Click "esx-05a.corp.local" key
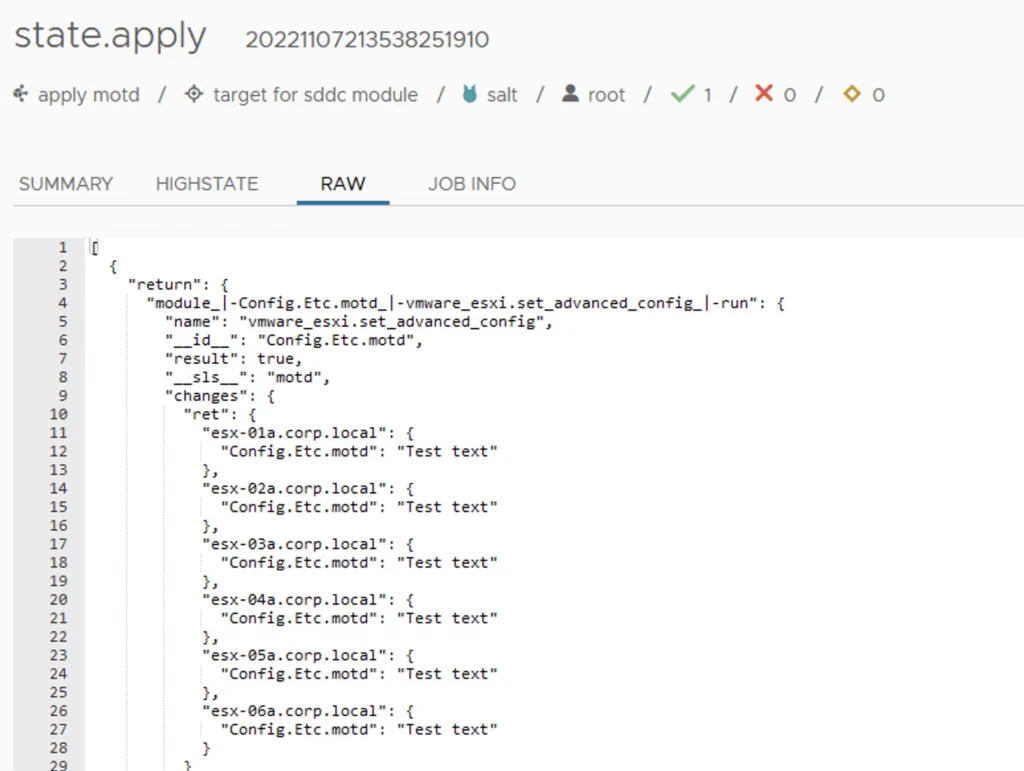Image resolution: width=1024 pixels, height=771 pixels. click(294, 655)
